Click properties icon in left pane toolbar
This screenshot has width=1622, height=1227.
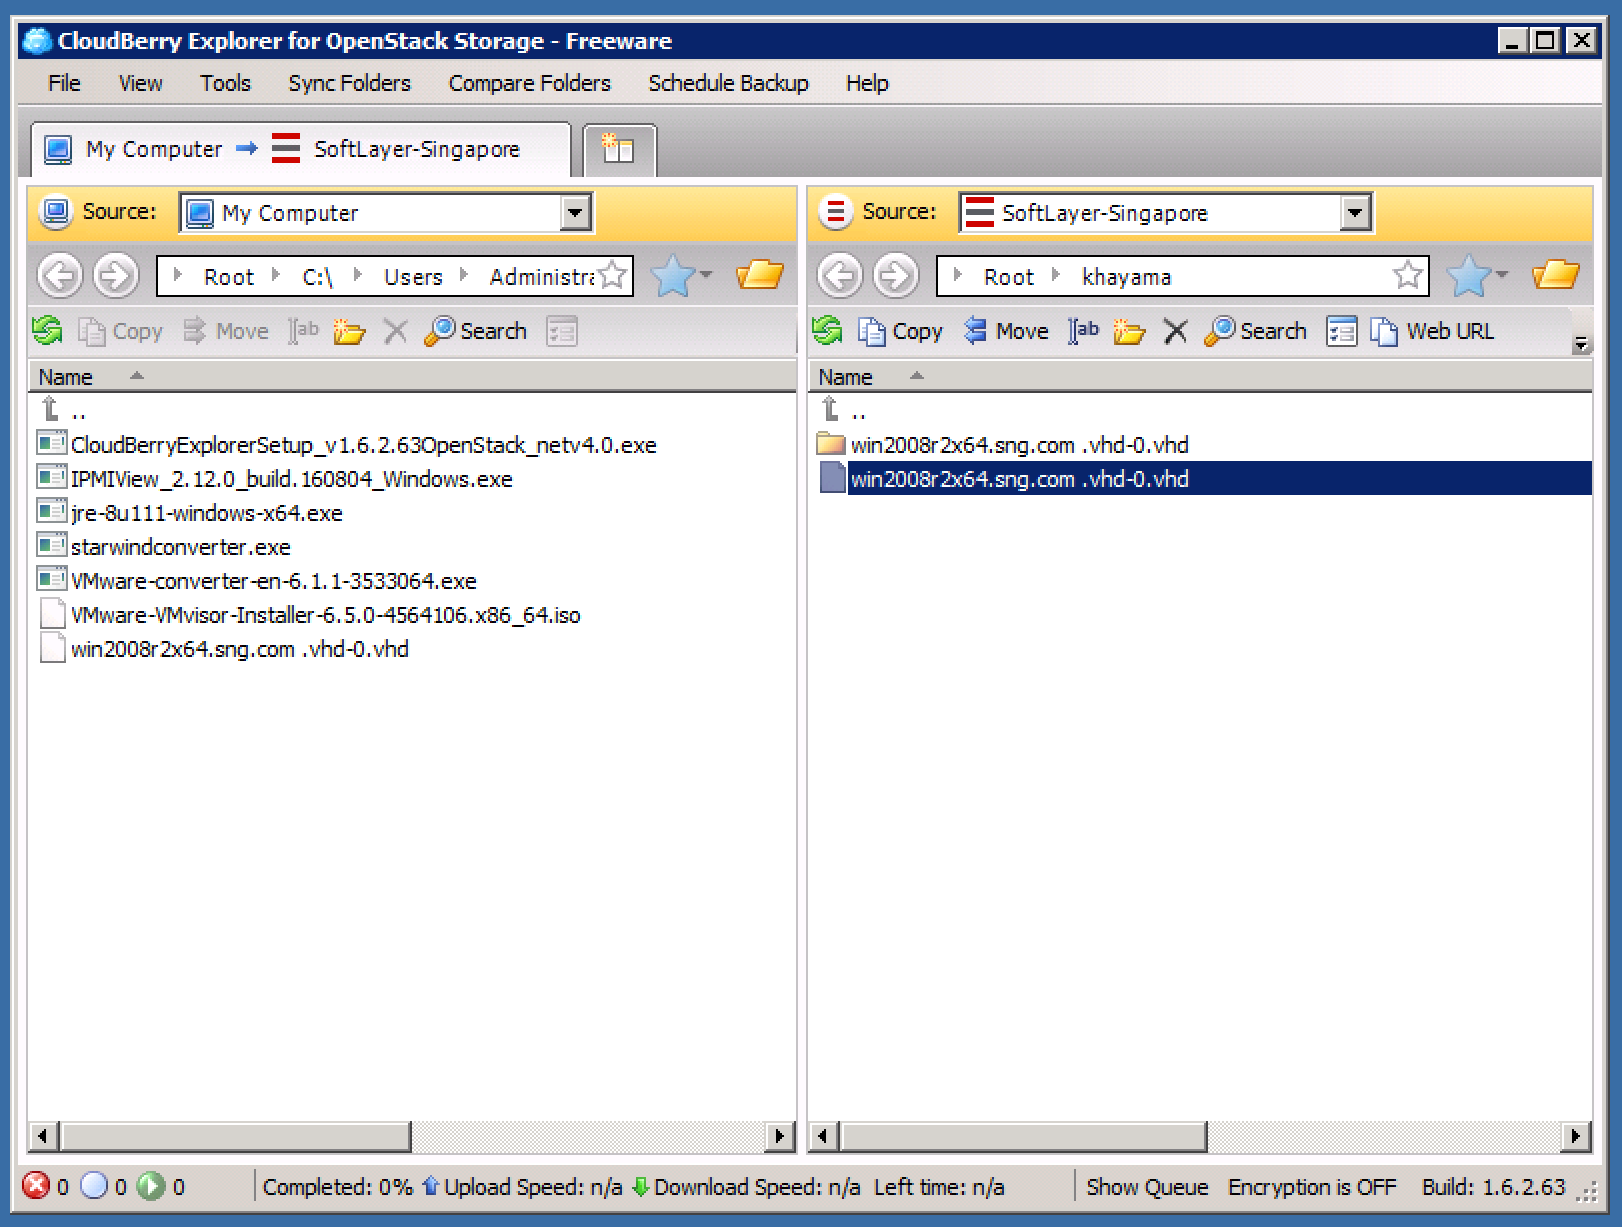tap(562, 331)
